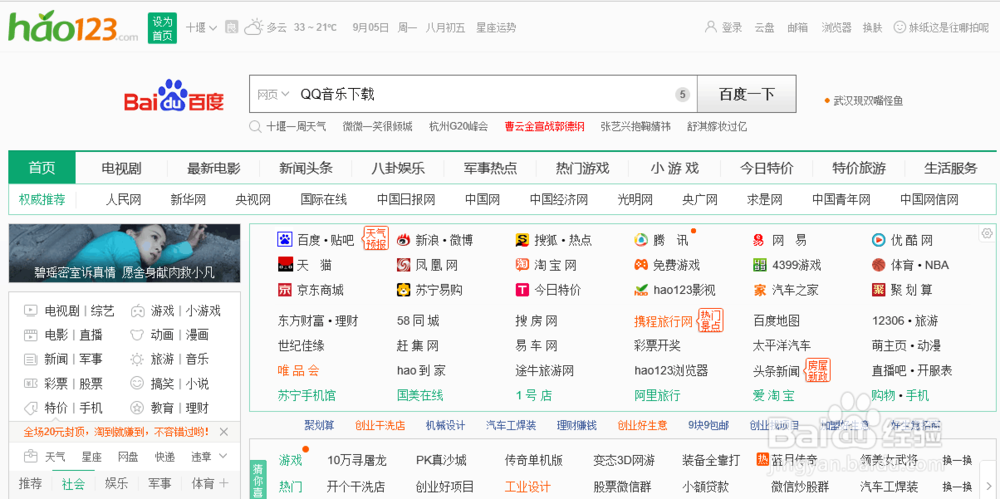The height and width of the screenshot is (499, 1000).
Task: Open the 唯品会 link
Action: [x=298, y=370]
